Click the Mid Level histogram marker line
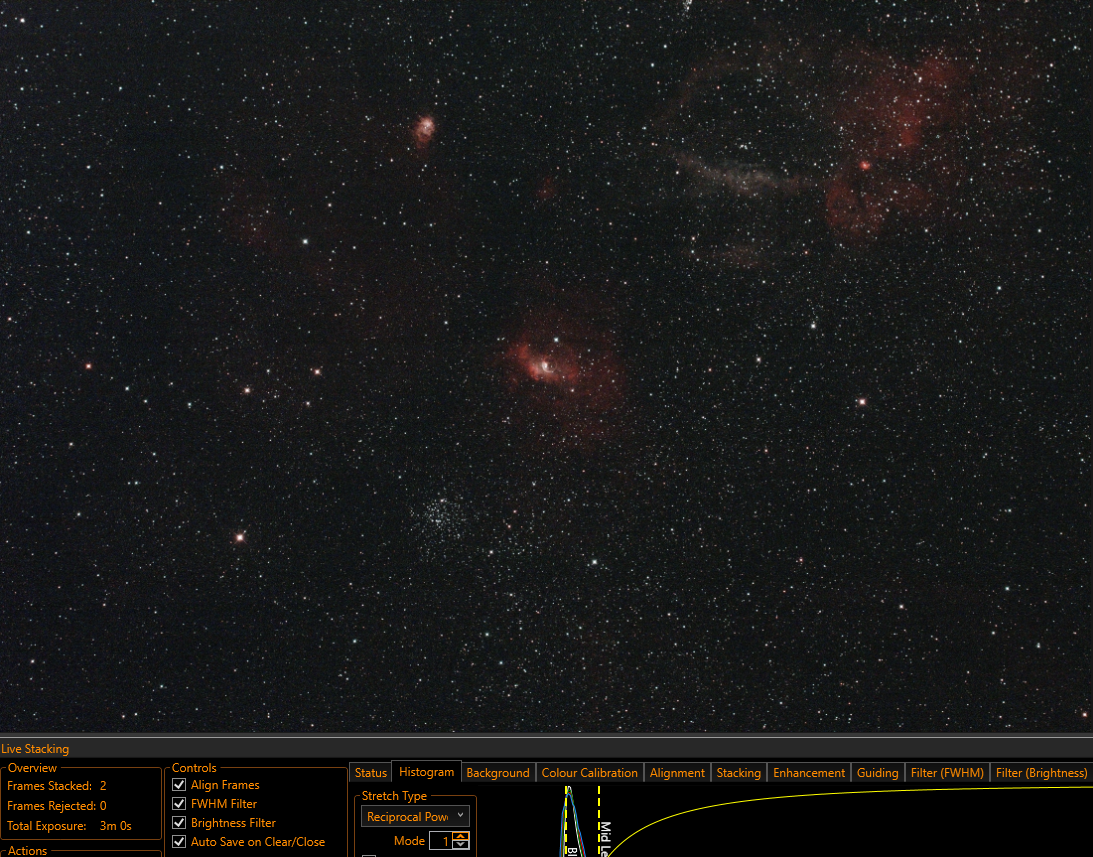Screen dimensions: 1093x857 pos(599,819)
